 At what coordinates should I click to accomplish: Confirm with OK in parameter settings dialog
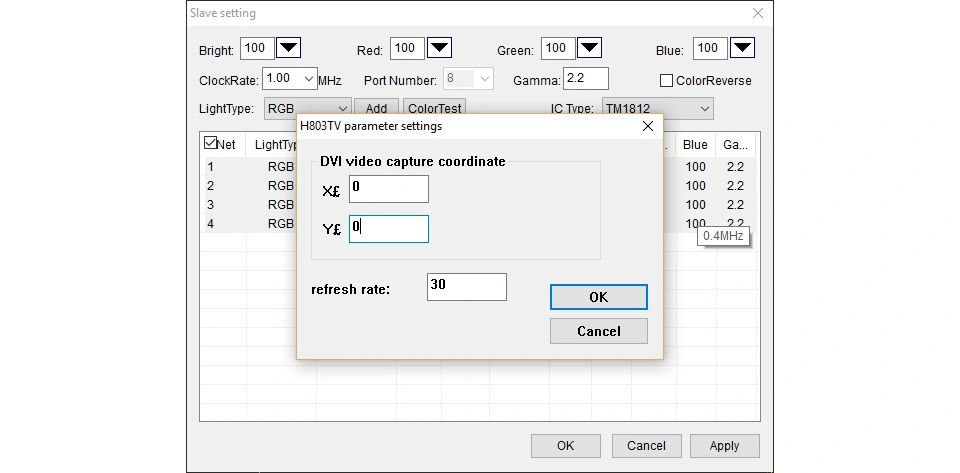(x=598, y=297)
